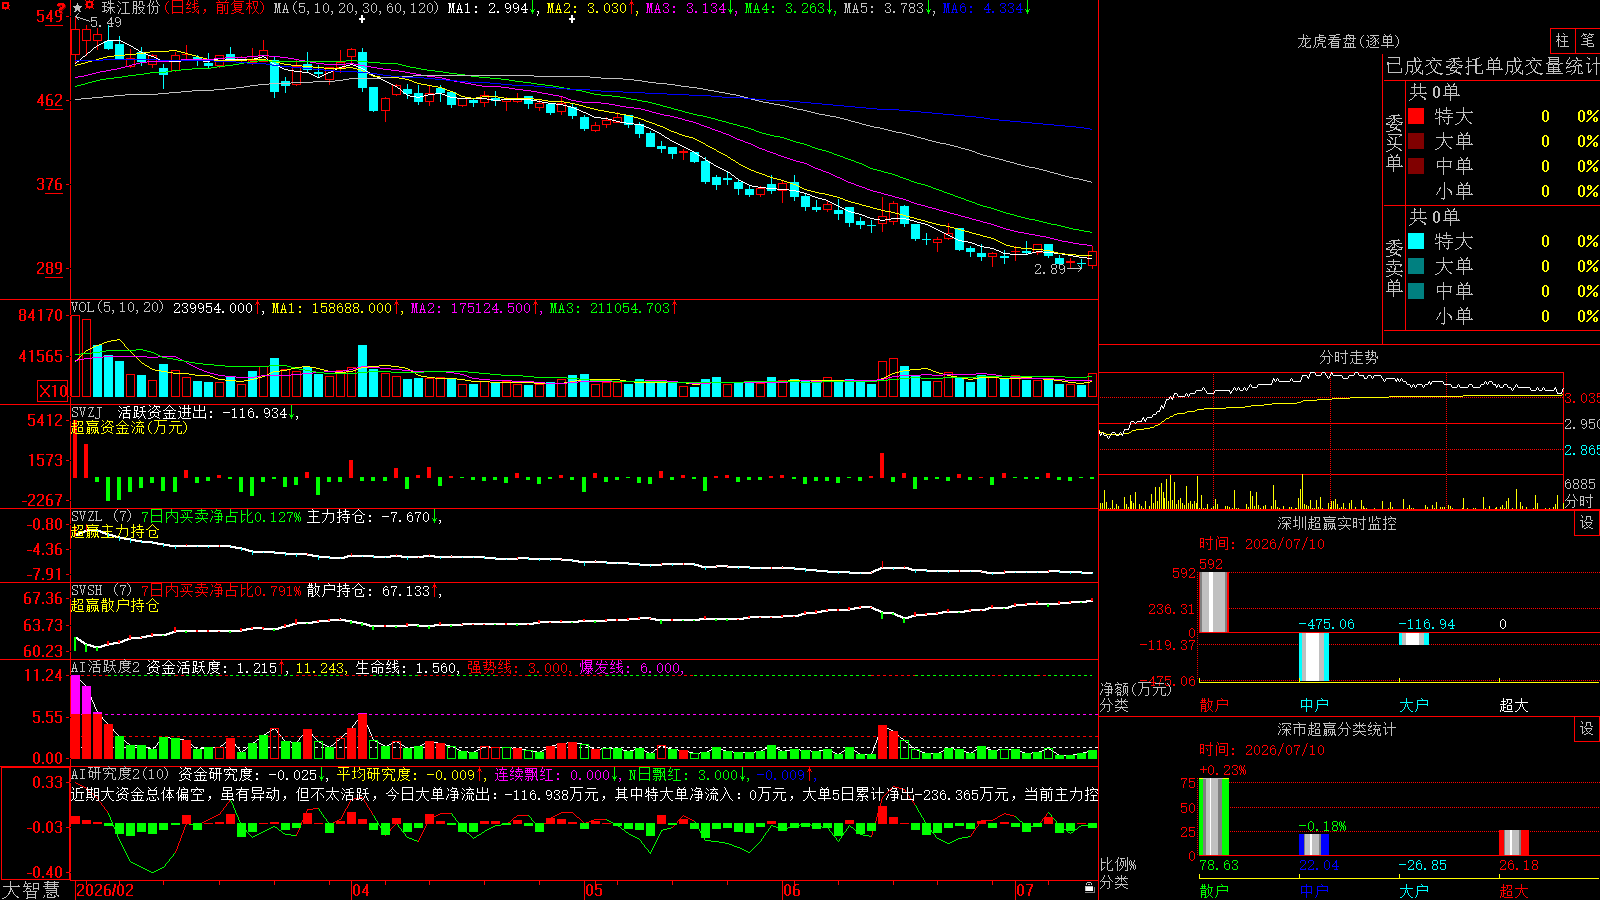Click the second white plus marker near May
The image size is (1600, 900).
pos(572,19)
